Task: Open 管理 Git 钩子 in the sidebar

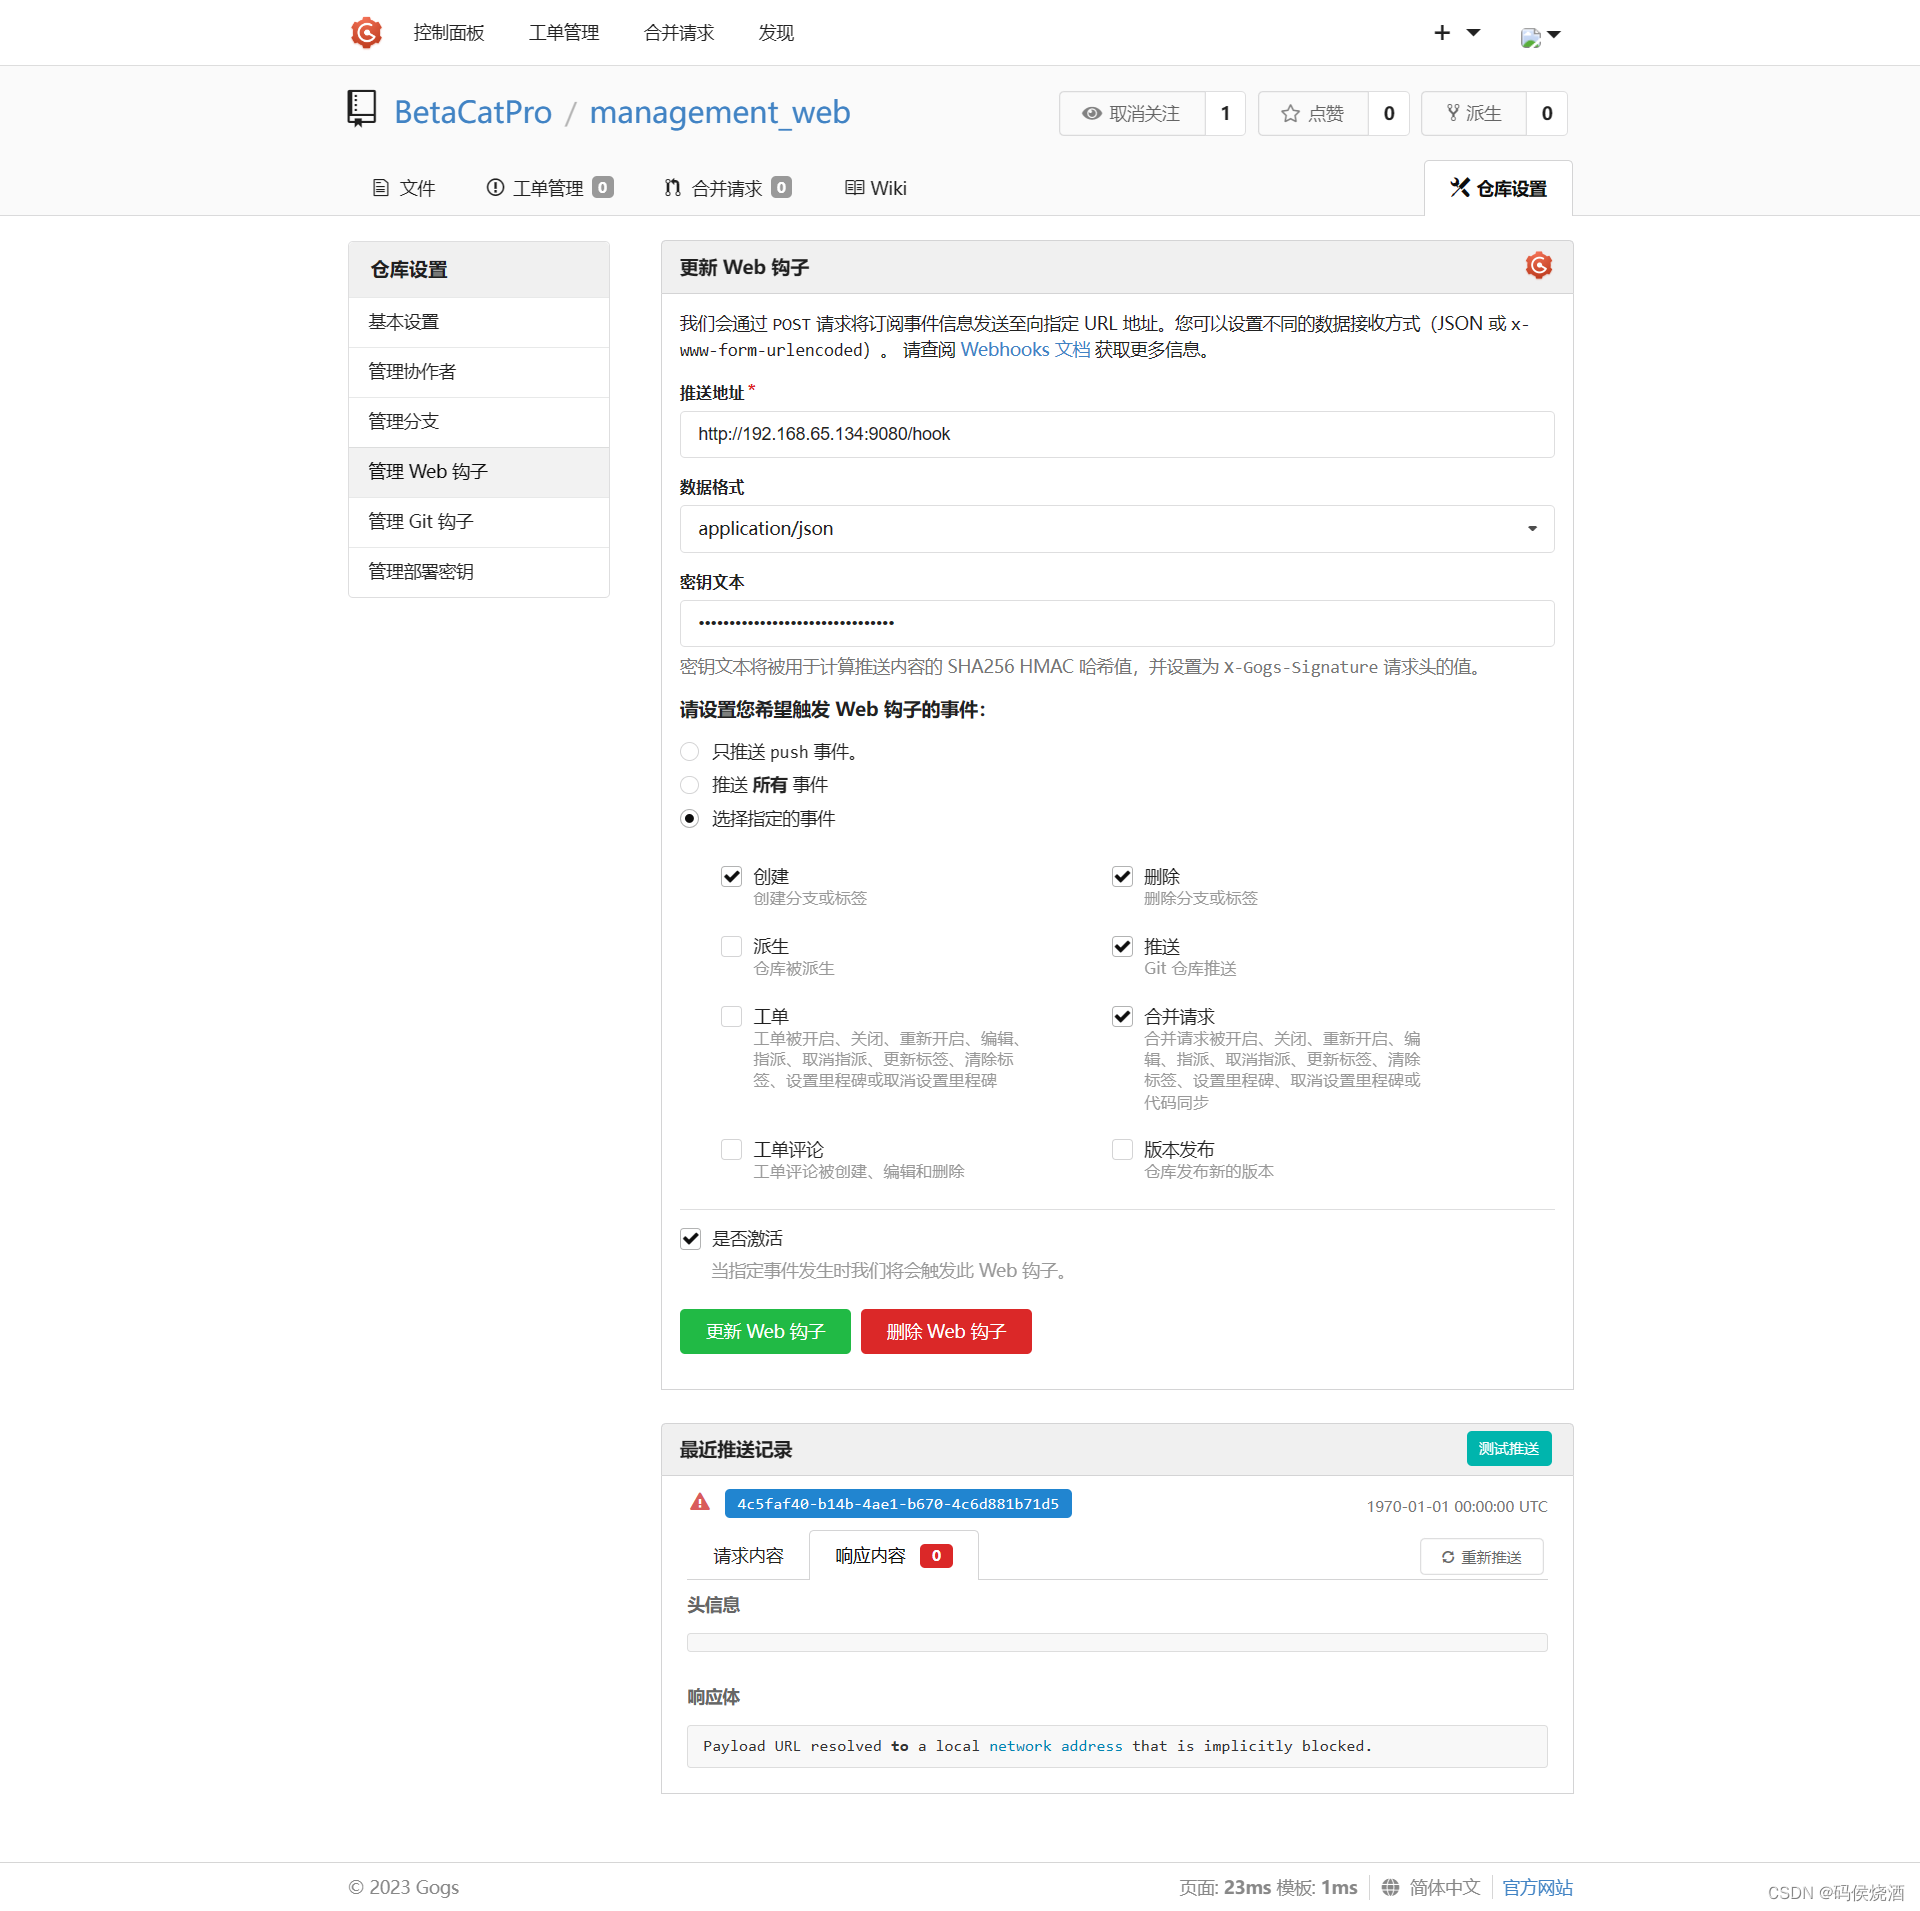Action: tap(479, 522)
